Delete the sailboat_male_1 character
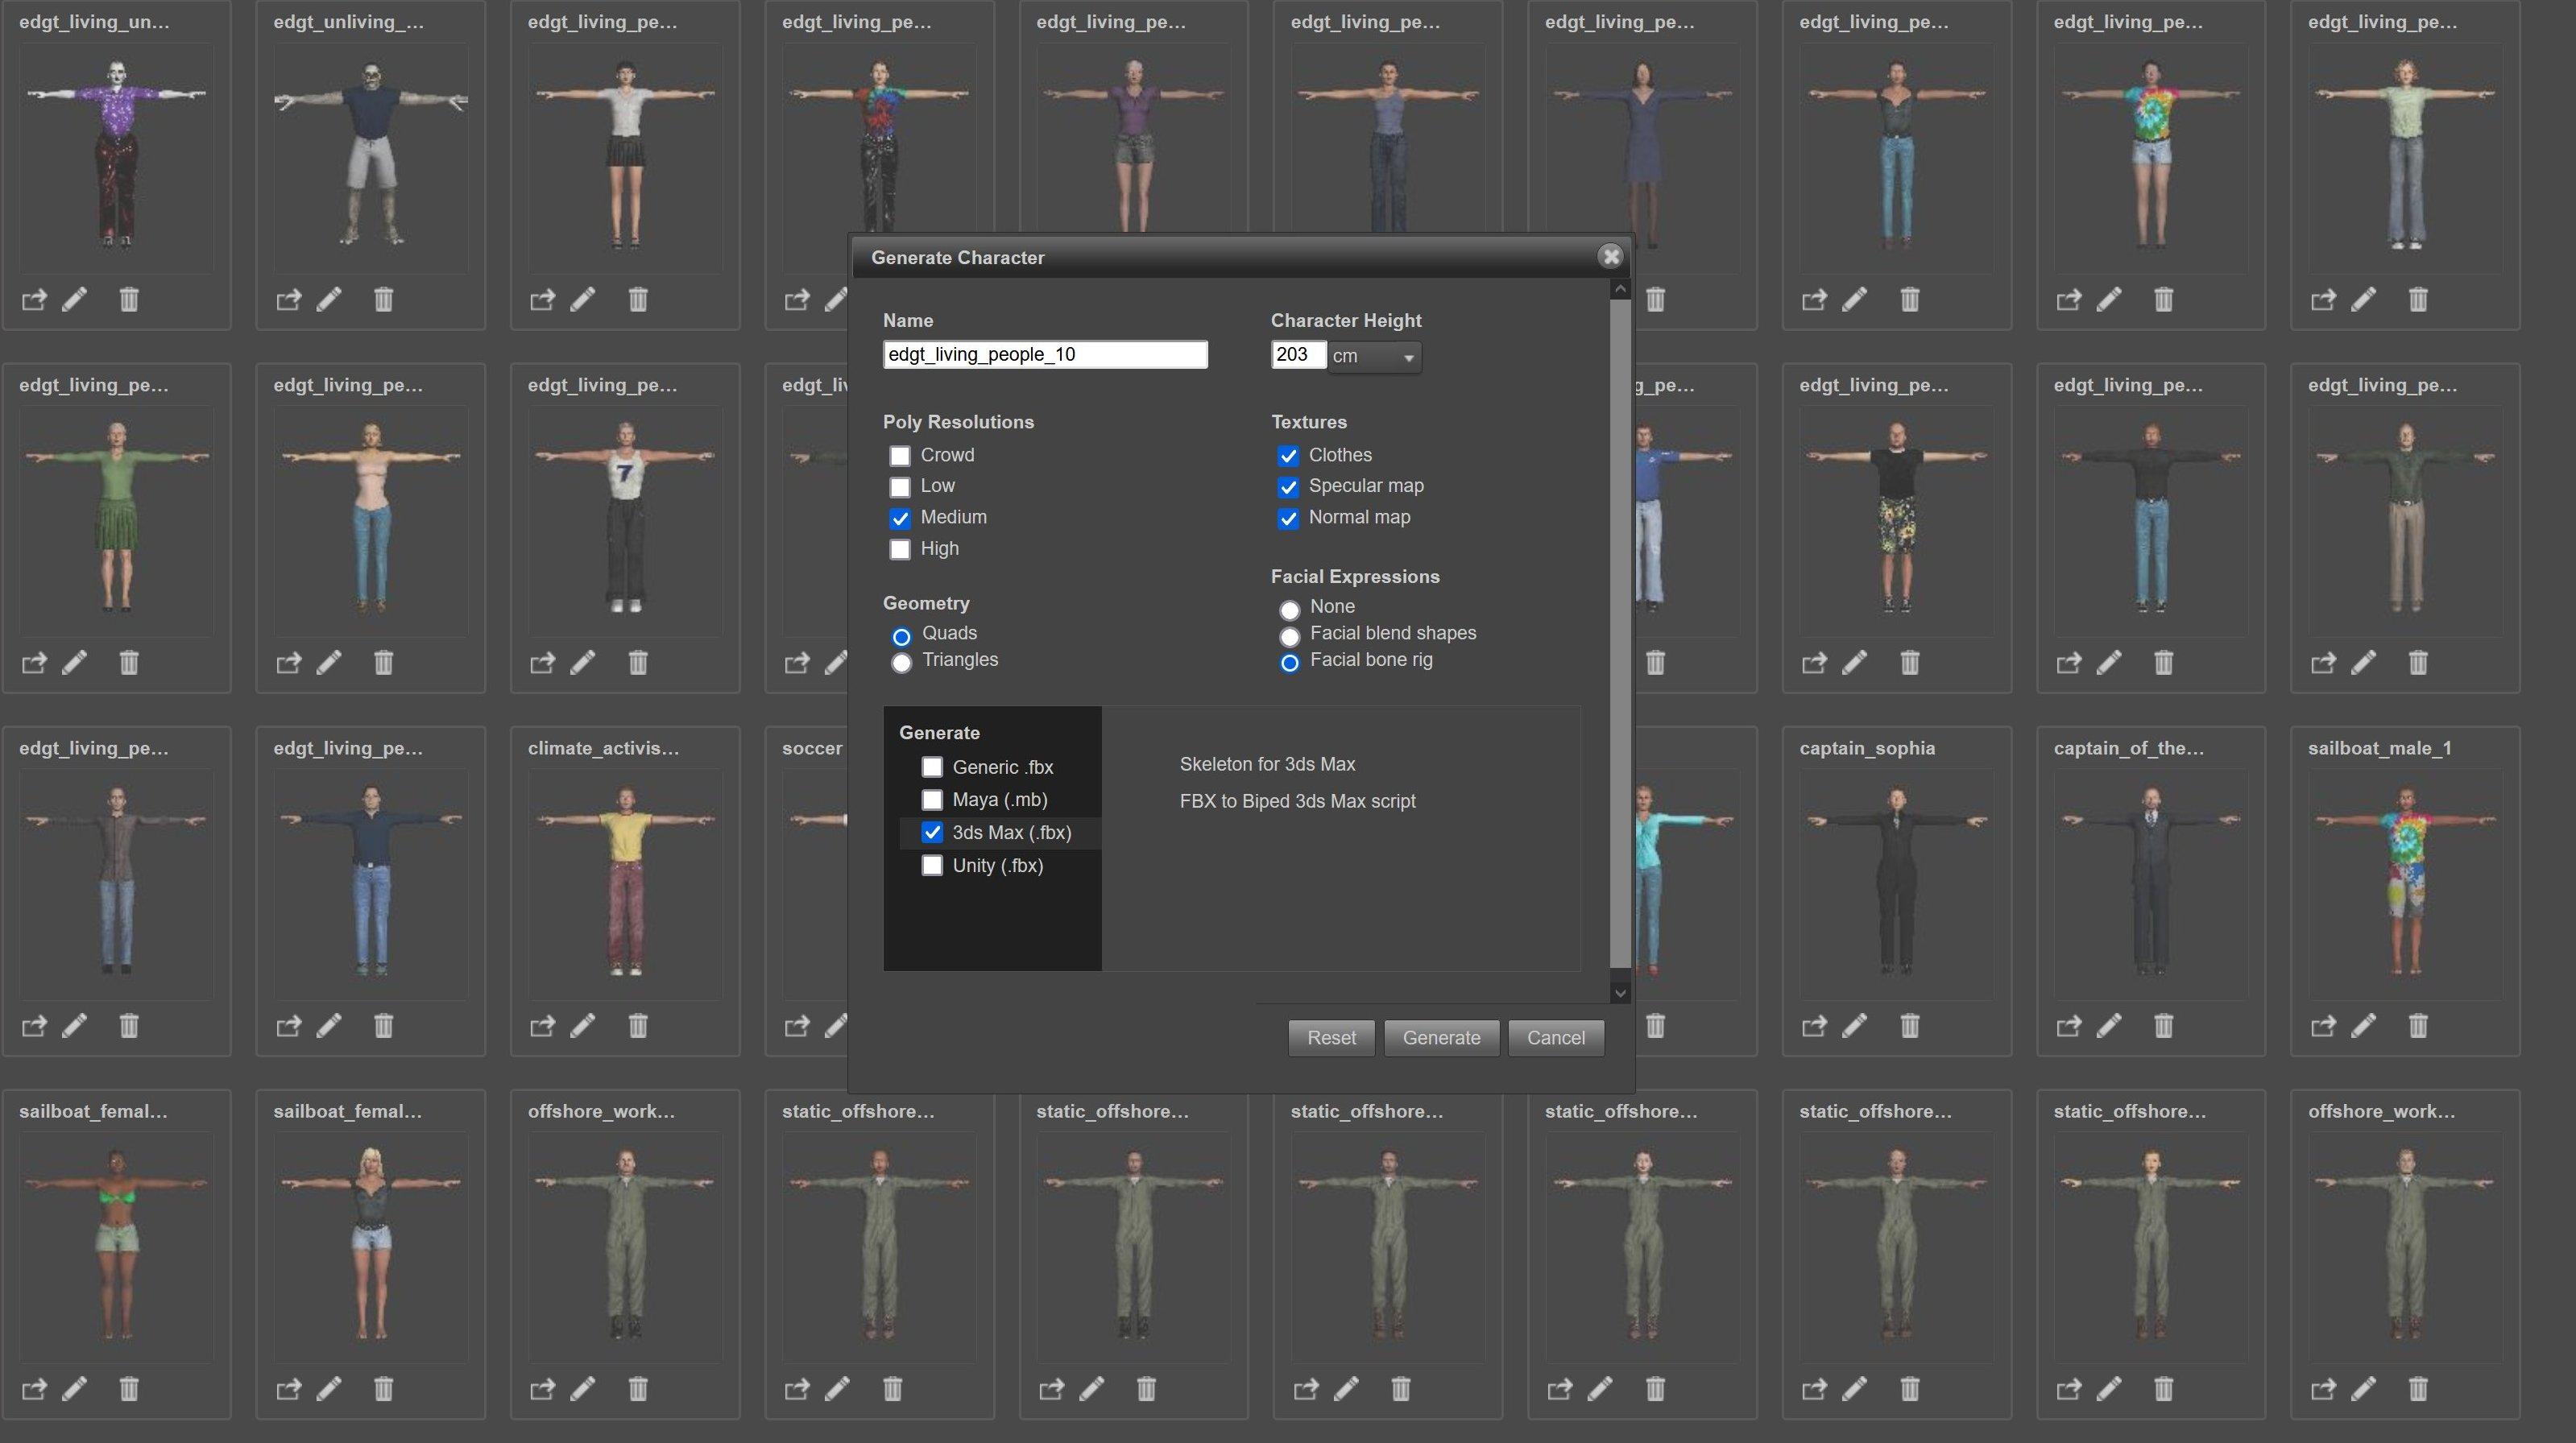 (2418, 1025)
